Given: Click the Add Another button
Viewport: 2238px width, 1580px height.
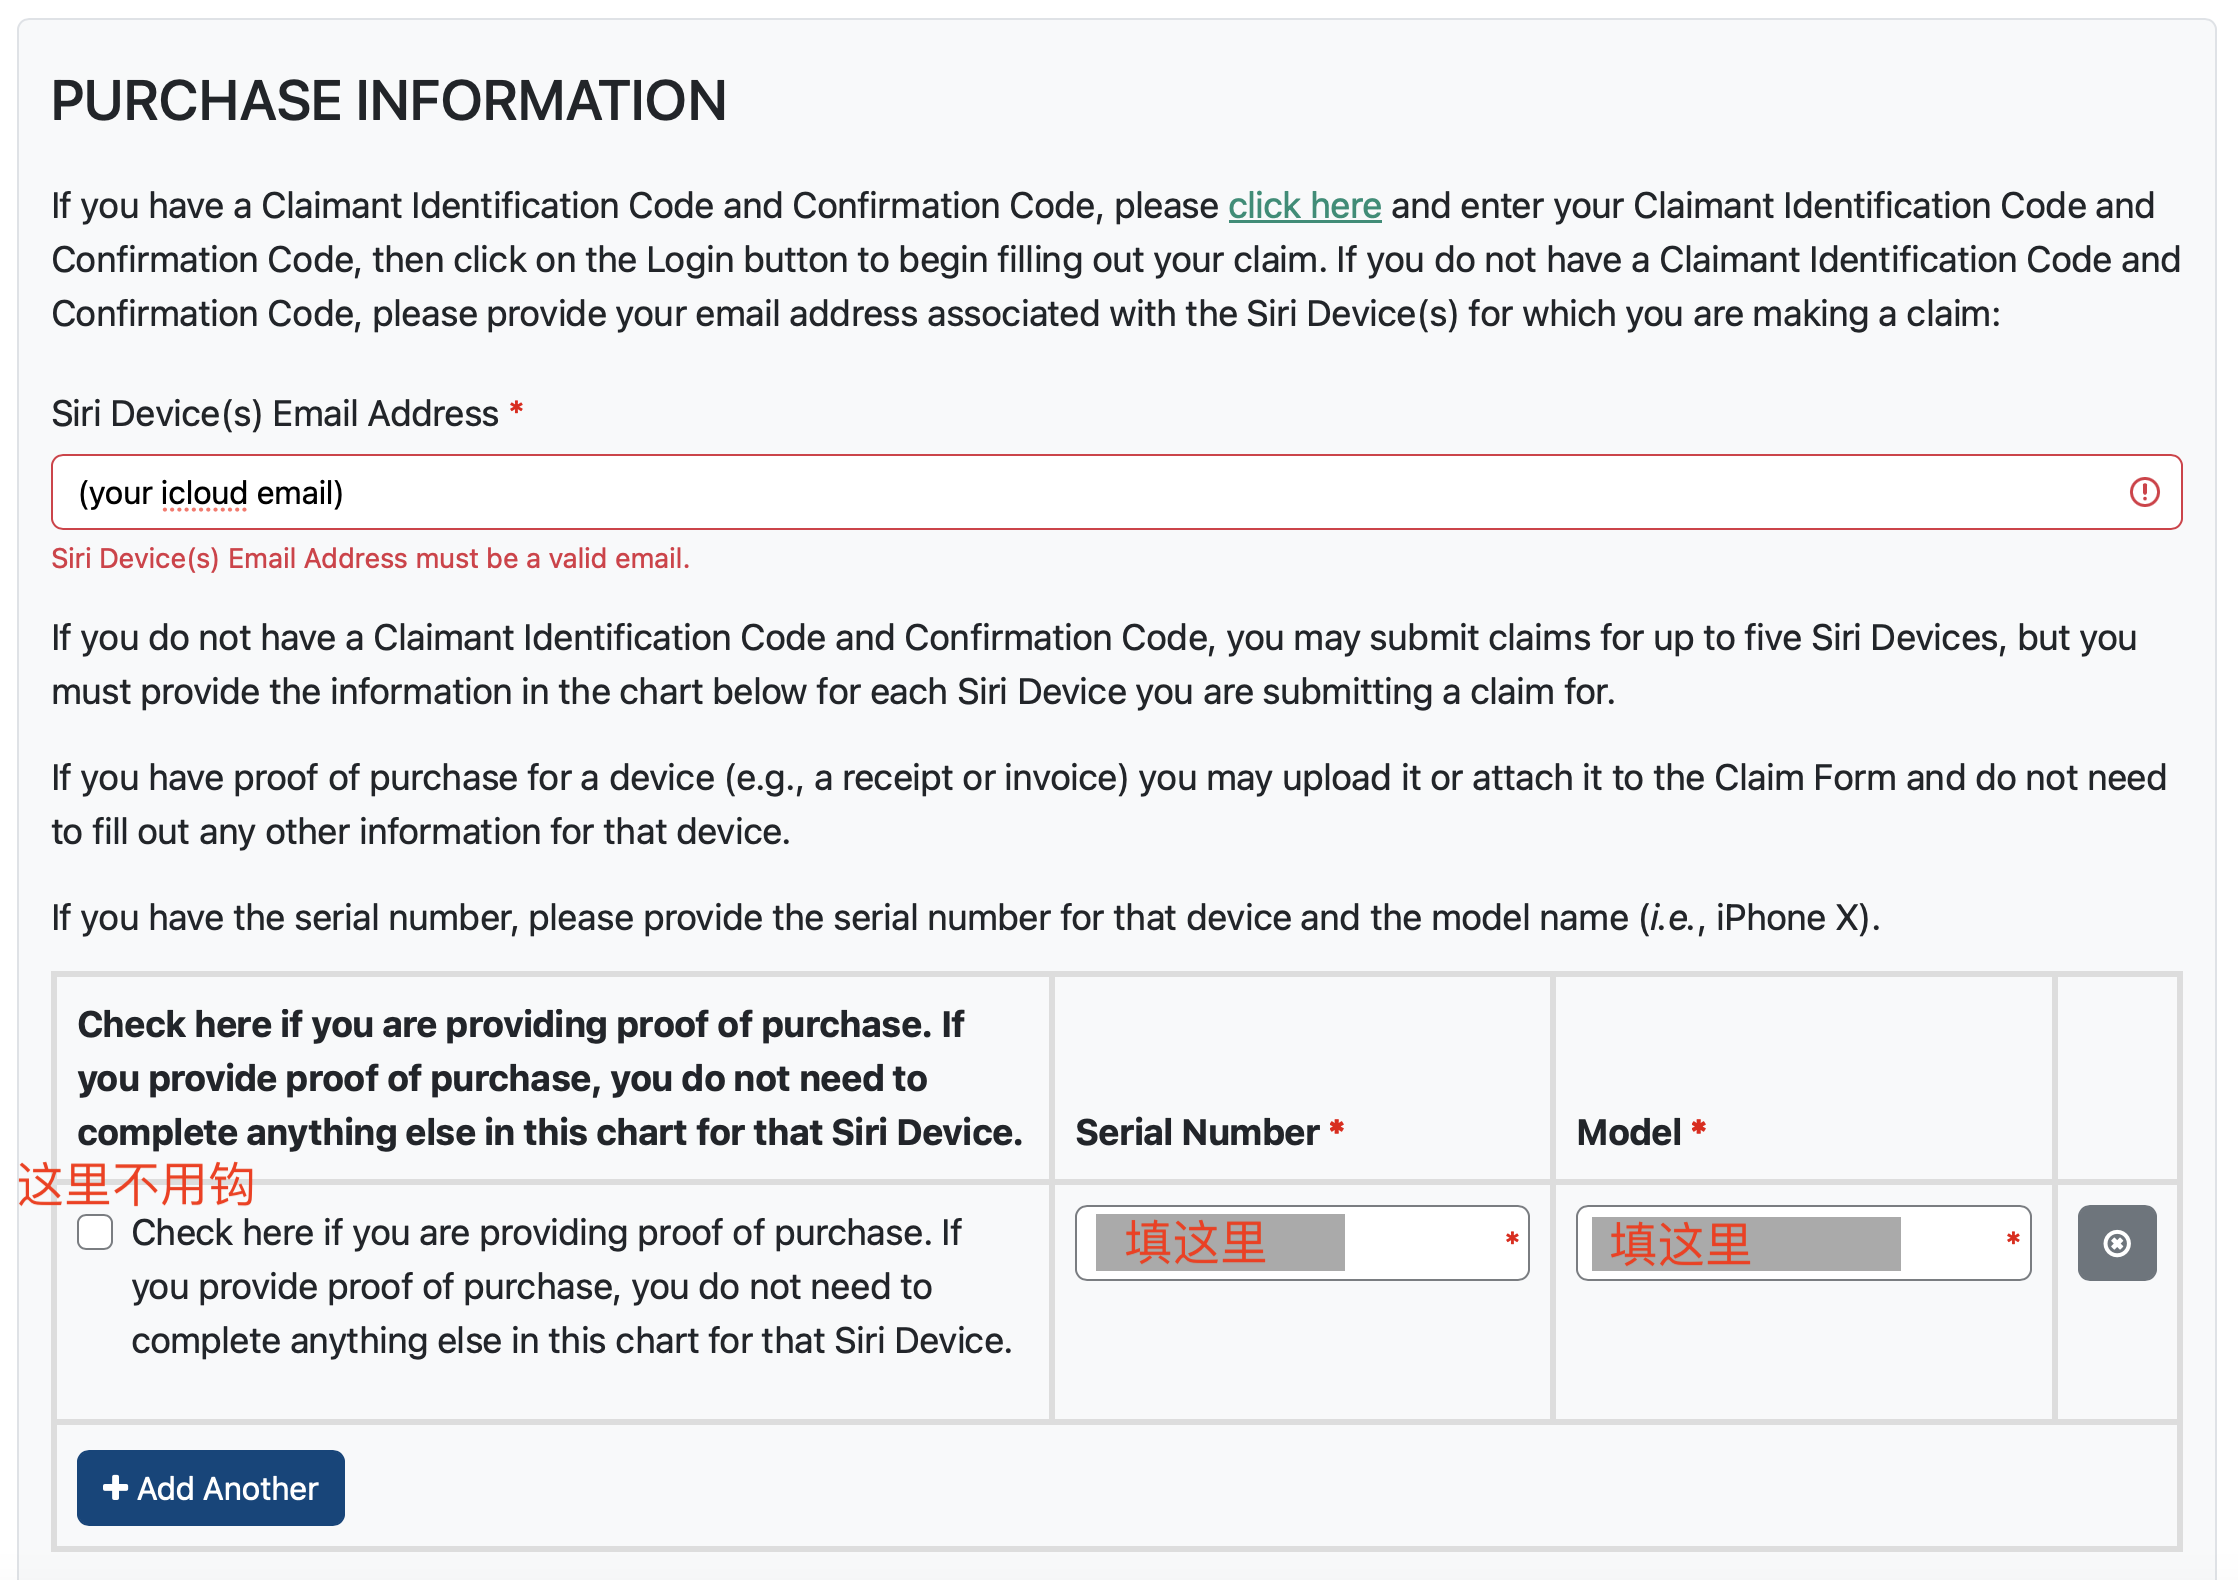Looking at the screenshot, I should [211, 1488].
